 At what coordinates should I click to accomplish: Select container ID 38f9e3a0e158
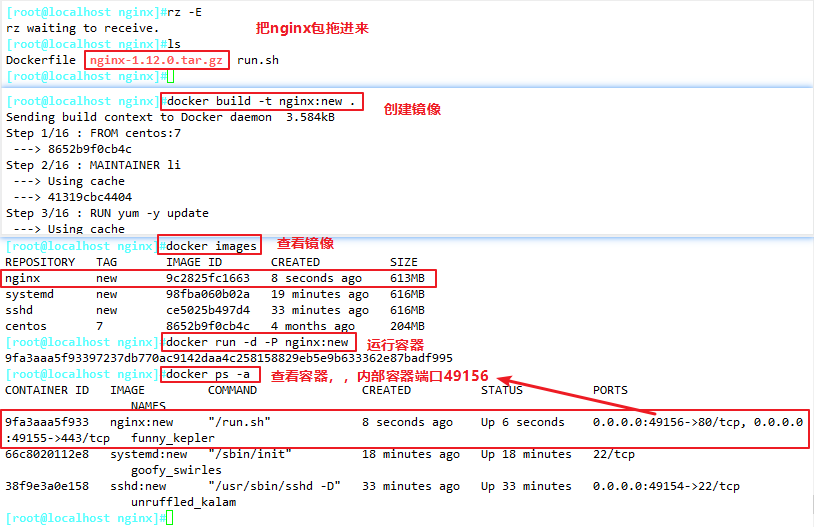pyautogui.click(x=47, y=487)
